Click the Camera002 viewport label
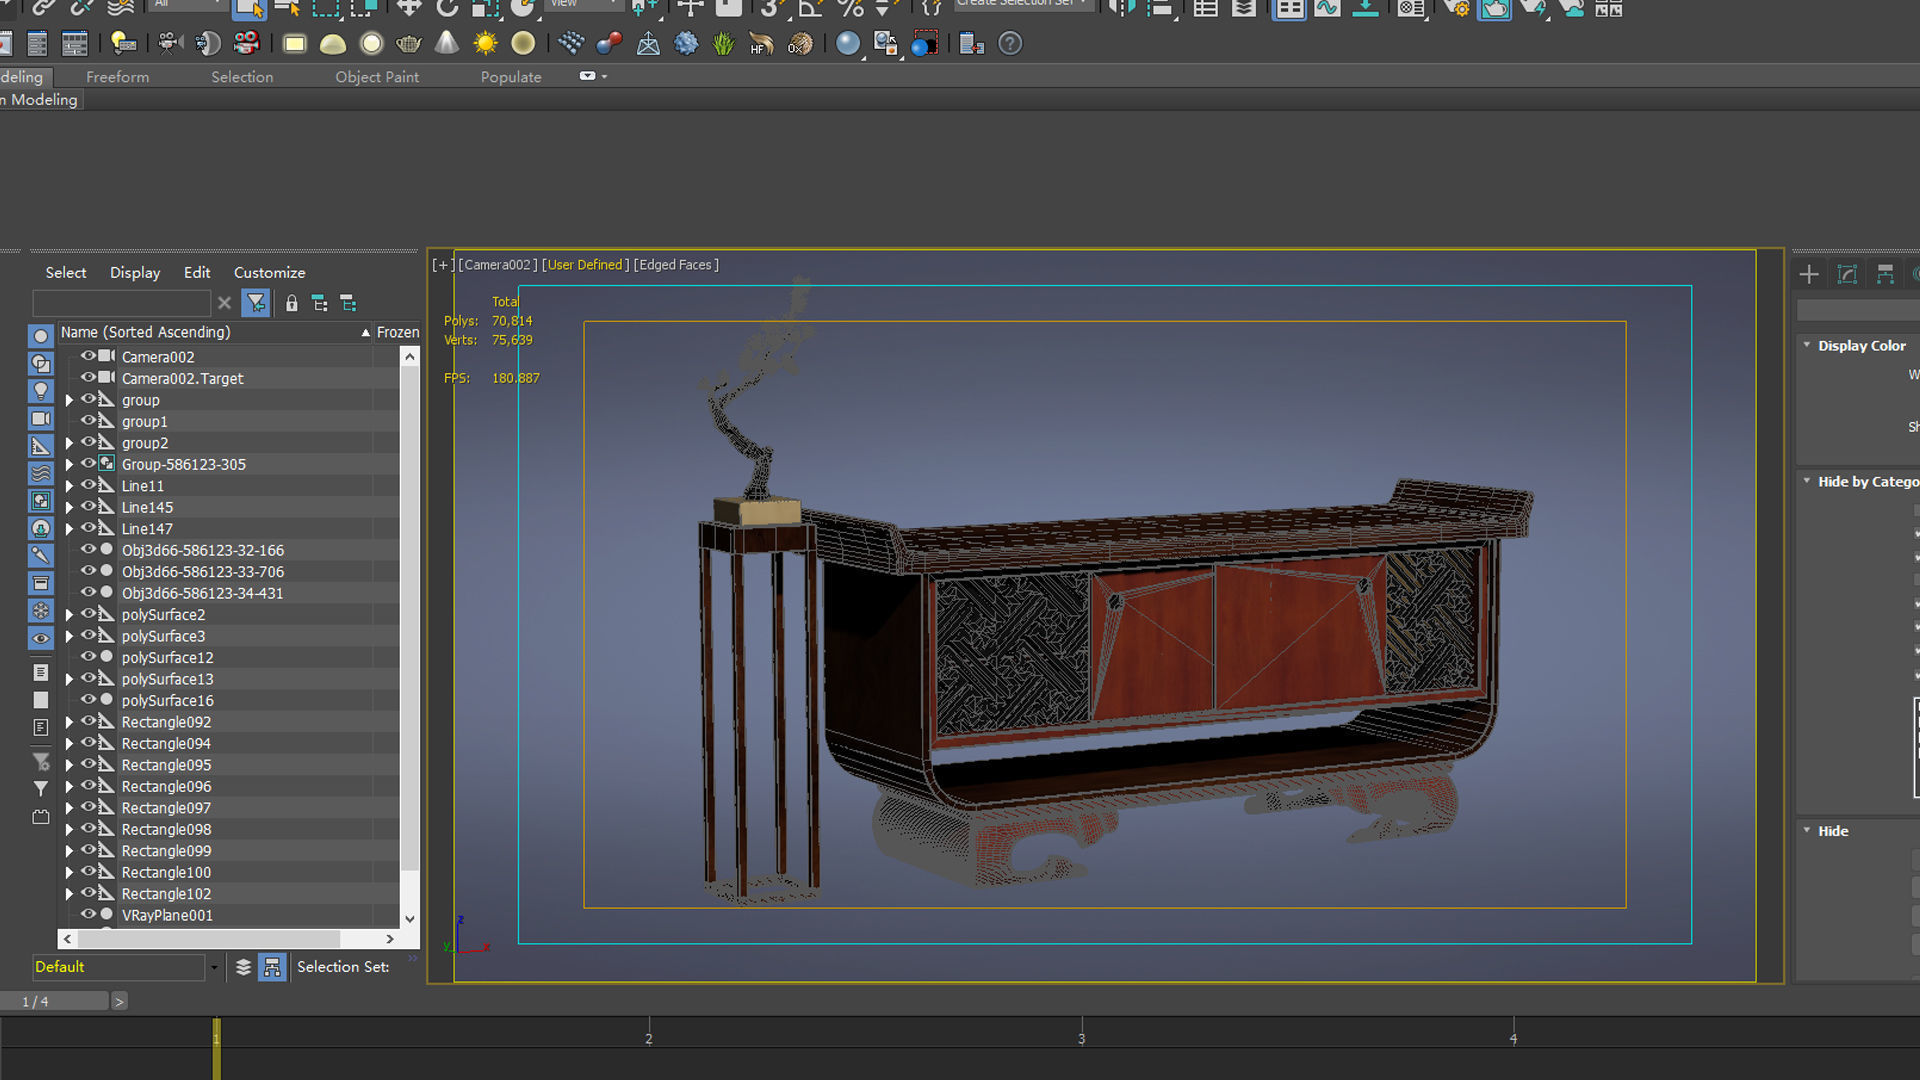 [497, 265]
